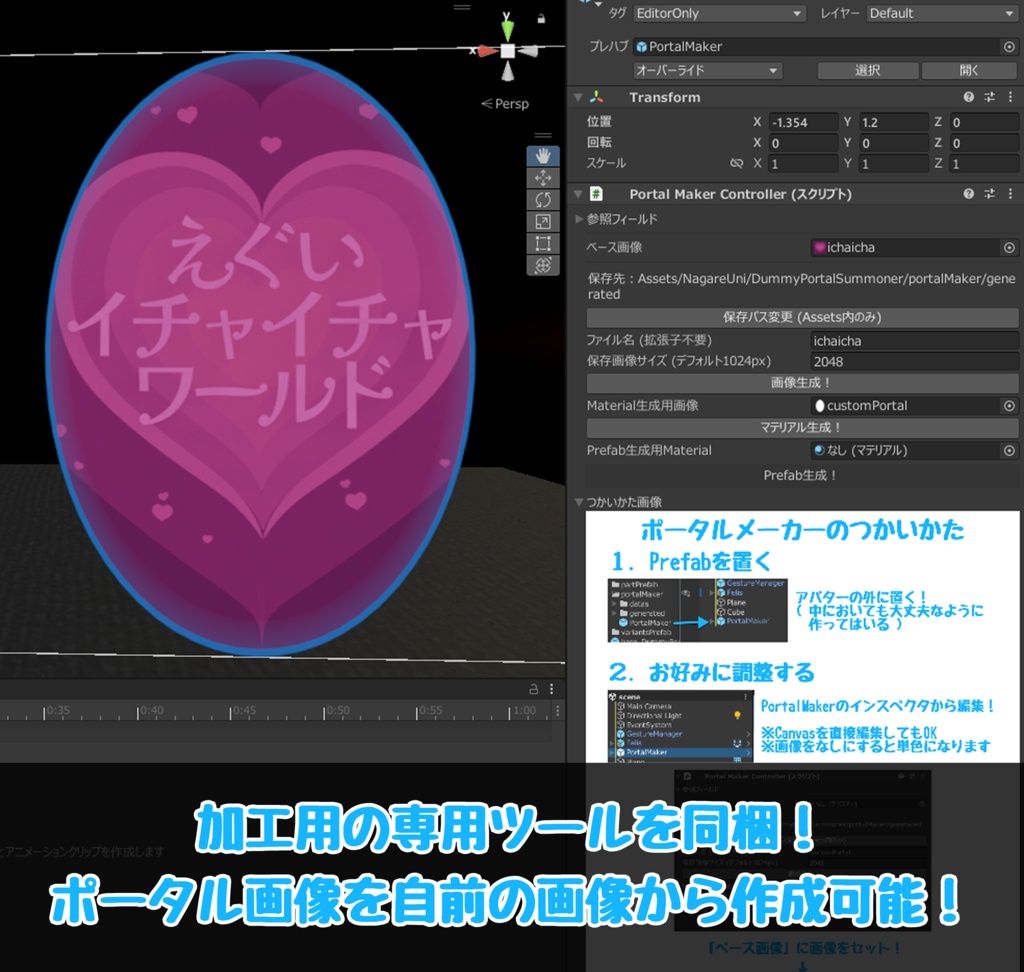Open the オーバーライド dropdown
This screenshot has height=972, width=1024.
707,70
